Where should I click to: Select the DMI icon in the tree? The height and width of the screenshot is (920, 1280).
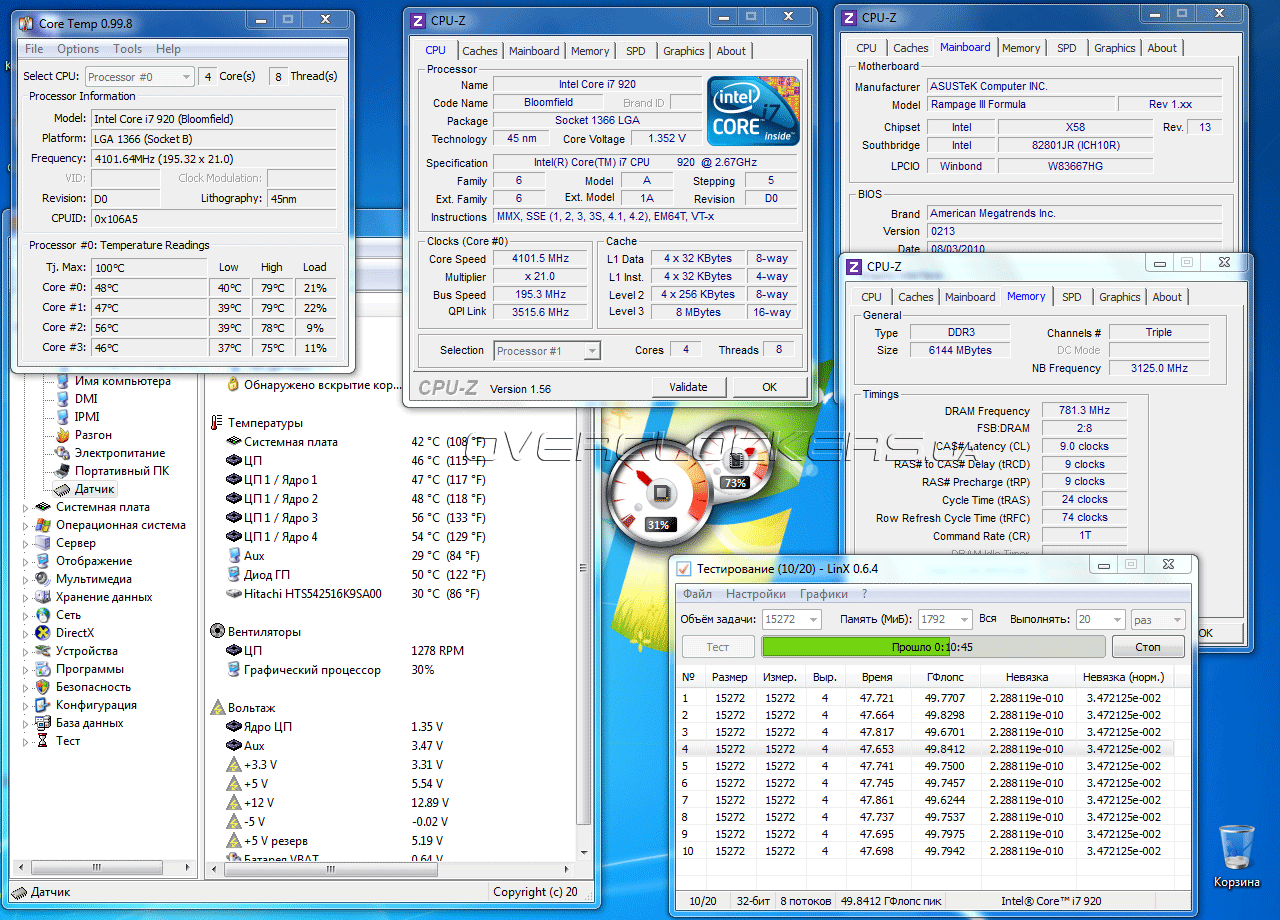pyautogui.click(x=62, y=399)
